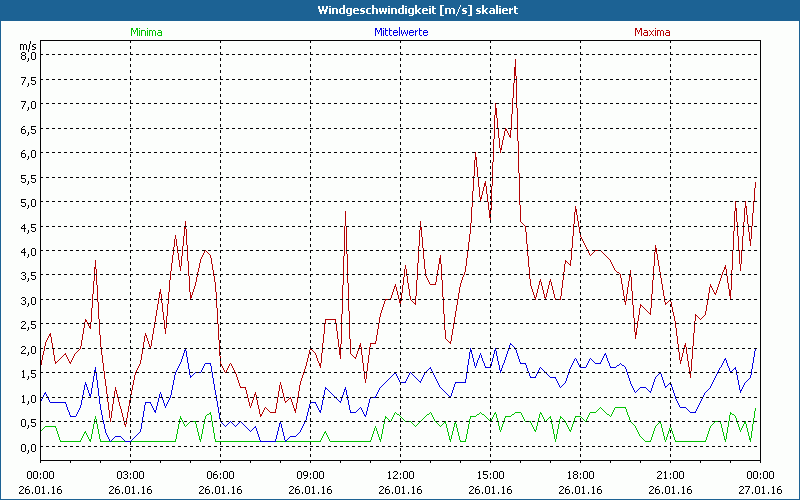Click the 18:00 time axis label
Viewport: 800px width, 500px height.
pos(580,475)
